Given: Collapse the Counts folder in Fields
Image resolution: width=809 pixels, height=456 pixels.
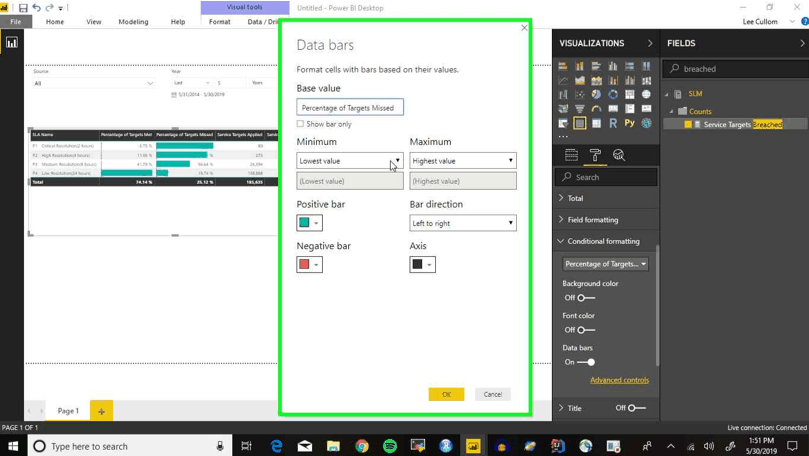Looking at the screenshot, I should [x=671, y=111].
